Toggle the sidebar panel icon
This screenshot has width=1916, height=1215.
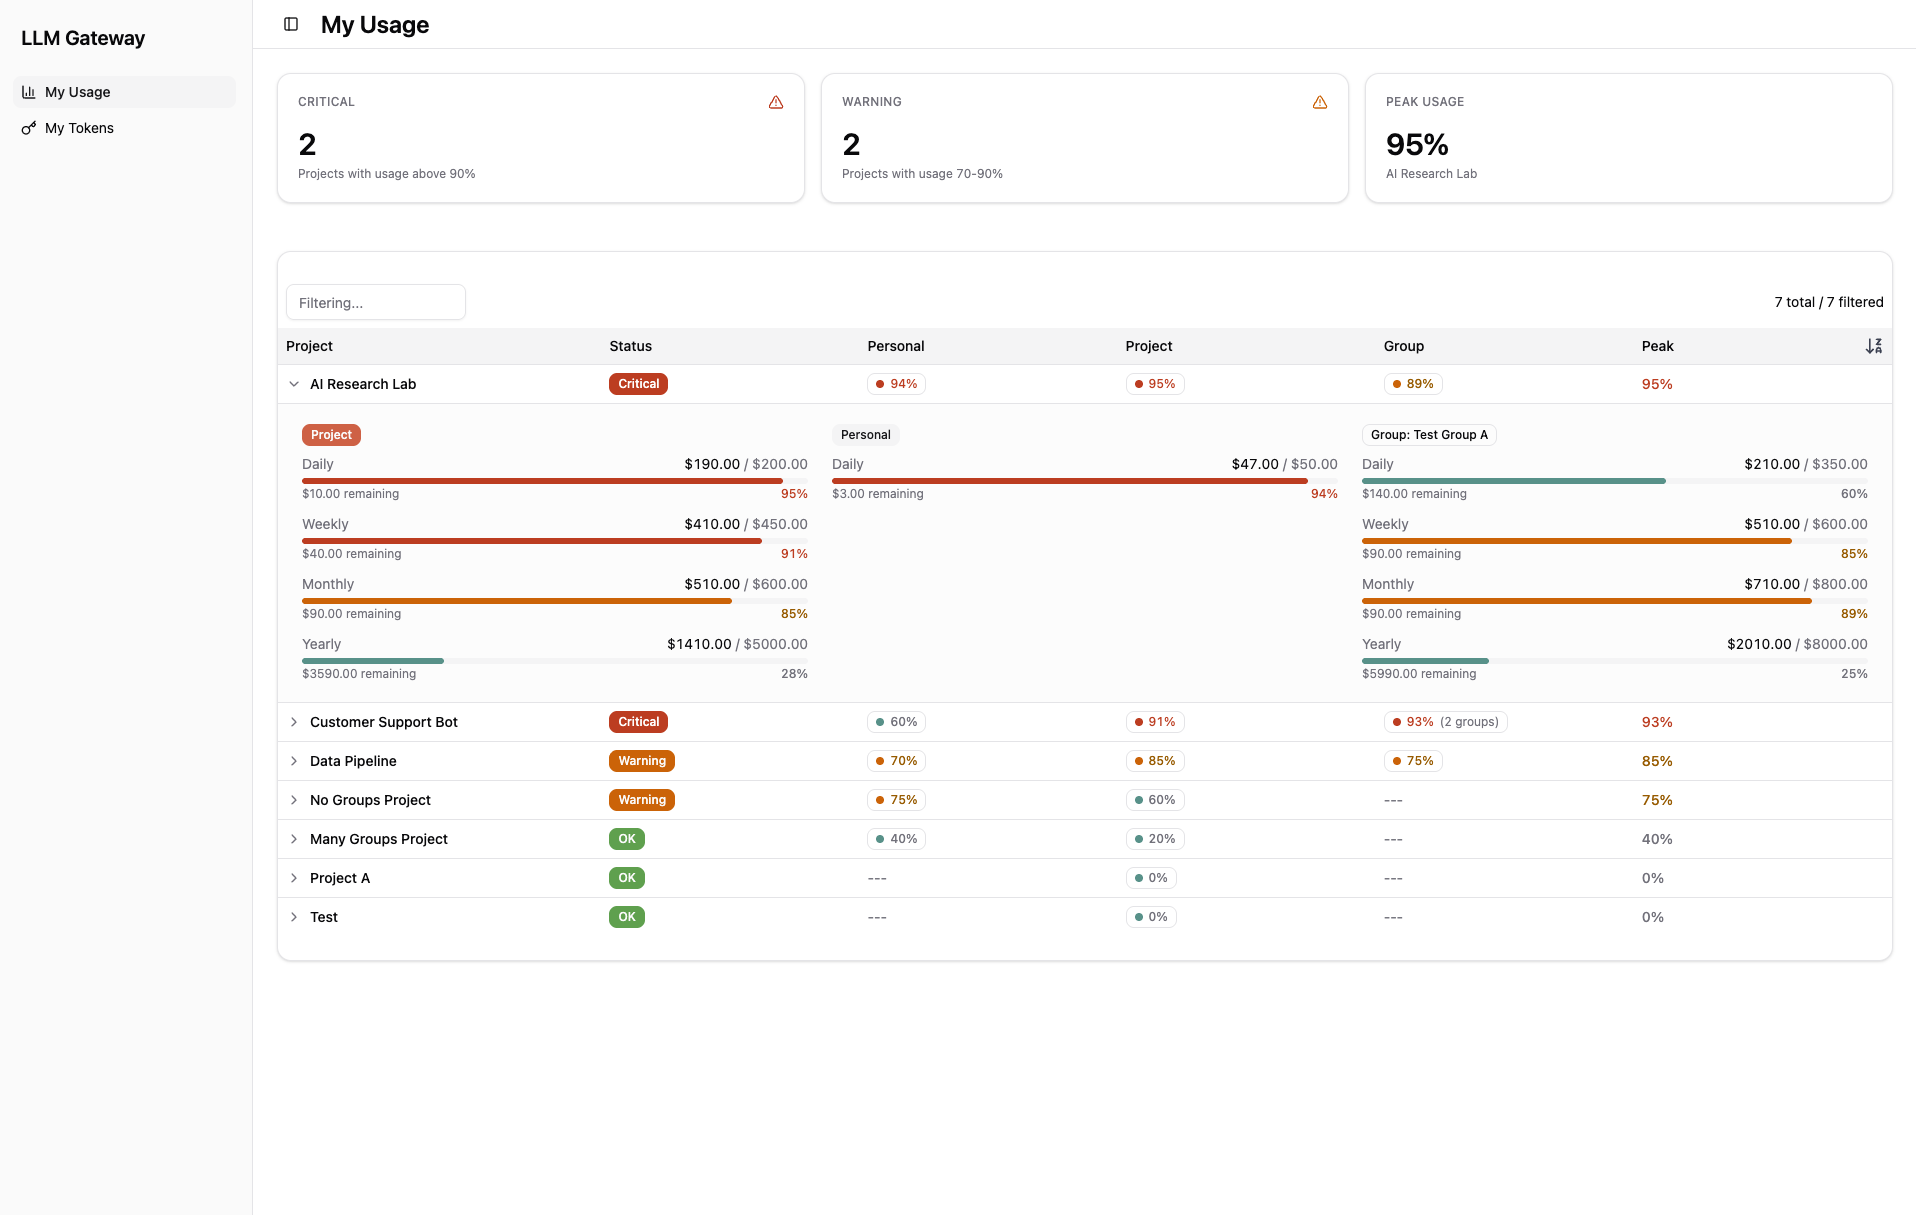click(291, 24)
